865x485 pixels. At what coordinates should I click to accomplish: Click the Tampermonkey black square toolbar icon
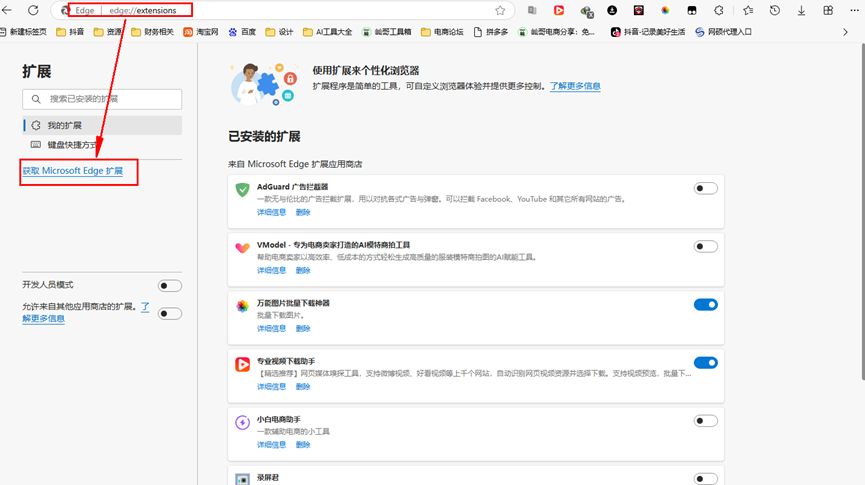pos(692,10)
